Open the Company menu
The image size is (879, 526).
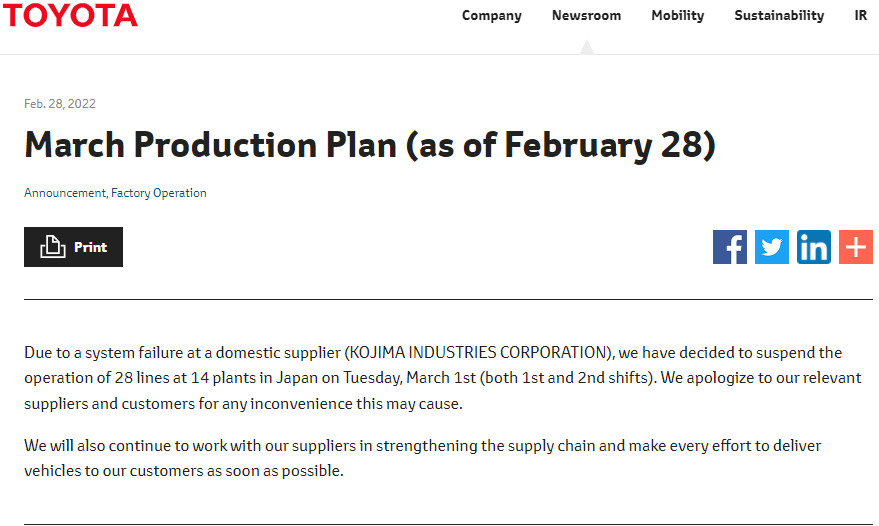pos(492,15)
